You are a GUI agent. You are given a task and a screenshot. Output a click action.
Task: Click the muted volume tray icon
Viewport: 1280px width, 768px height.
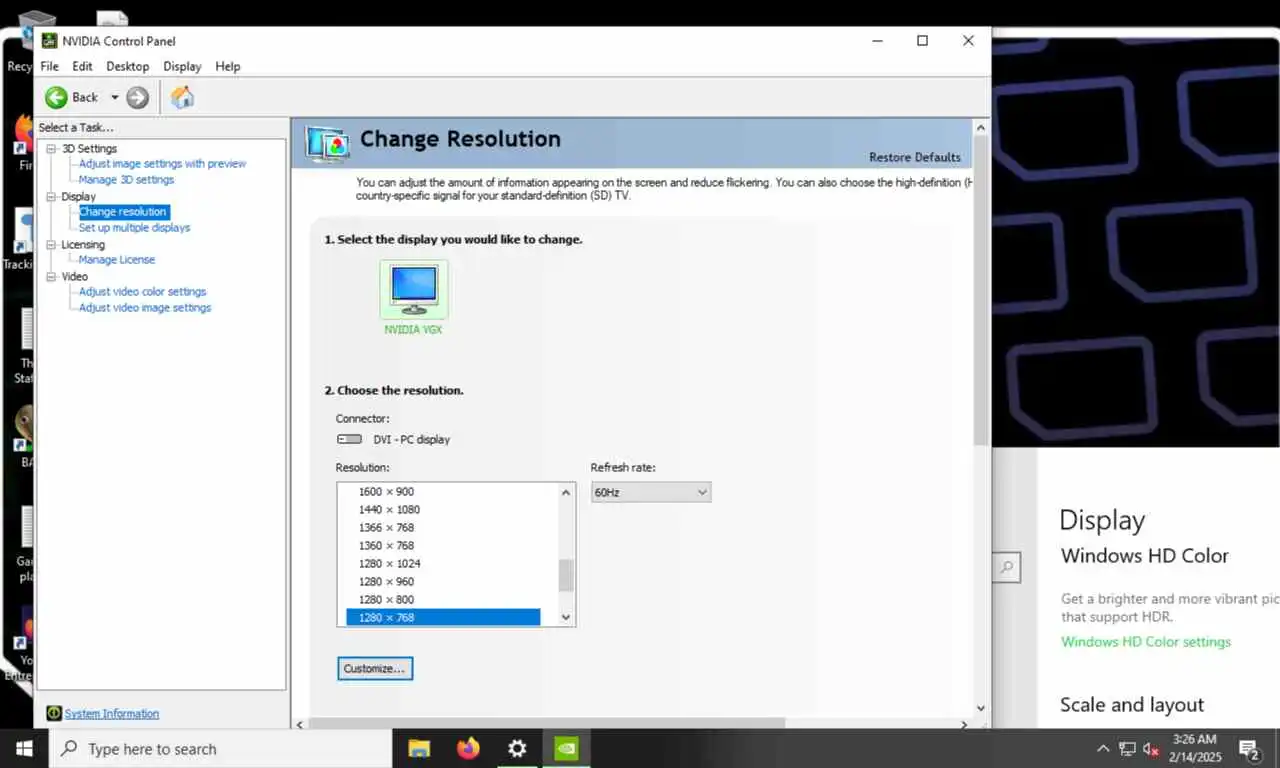tap(1151, 748)
